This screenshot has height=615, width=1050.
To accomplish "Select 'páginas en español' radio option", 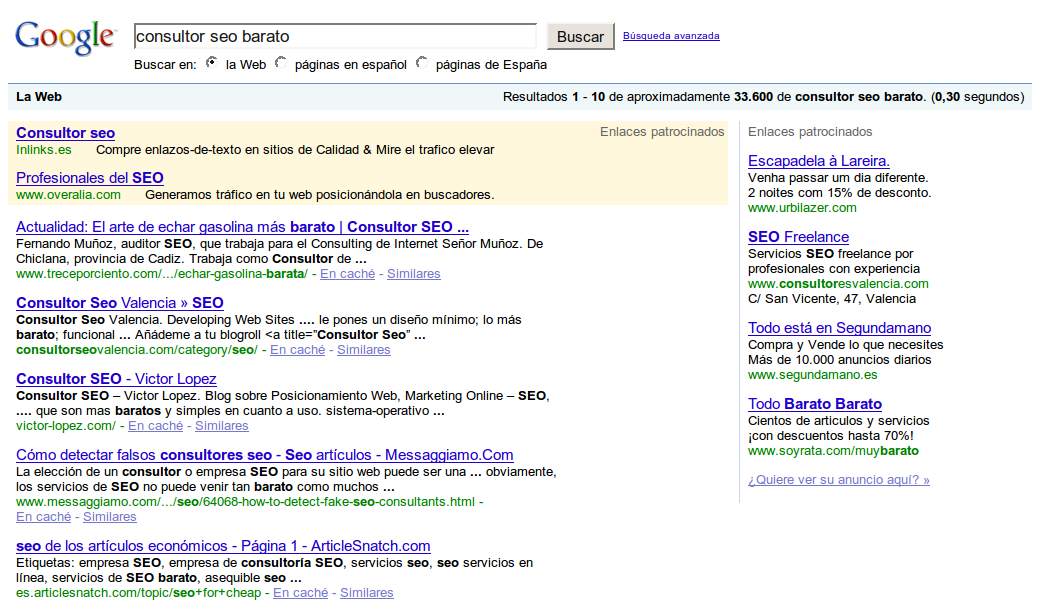I will tap(281, 63).
